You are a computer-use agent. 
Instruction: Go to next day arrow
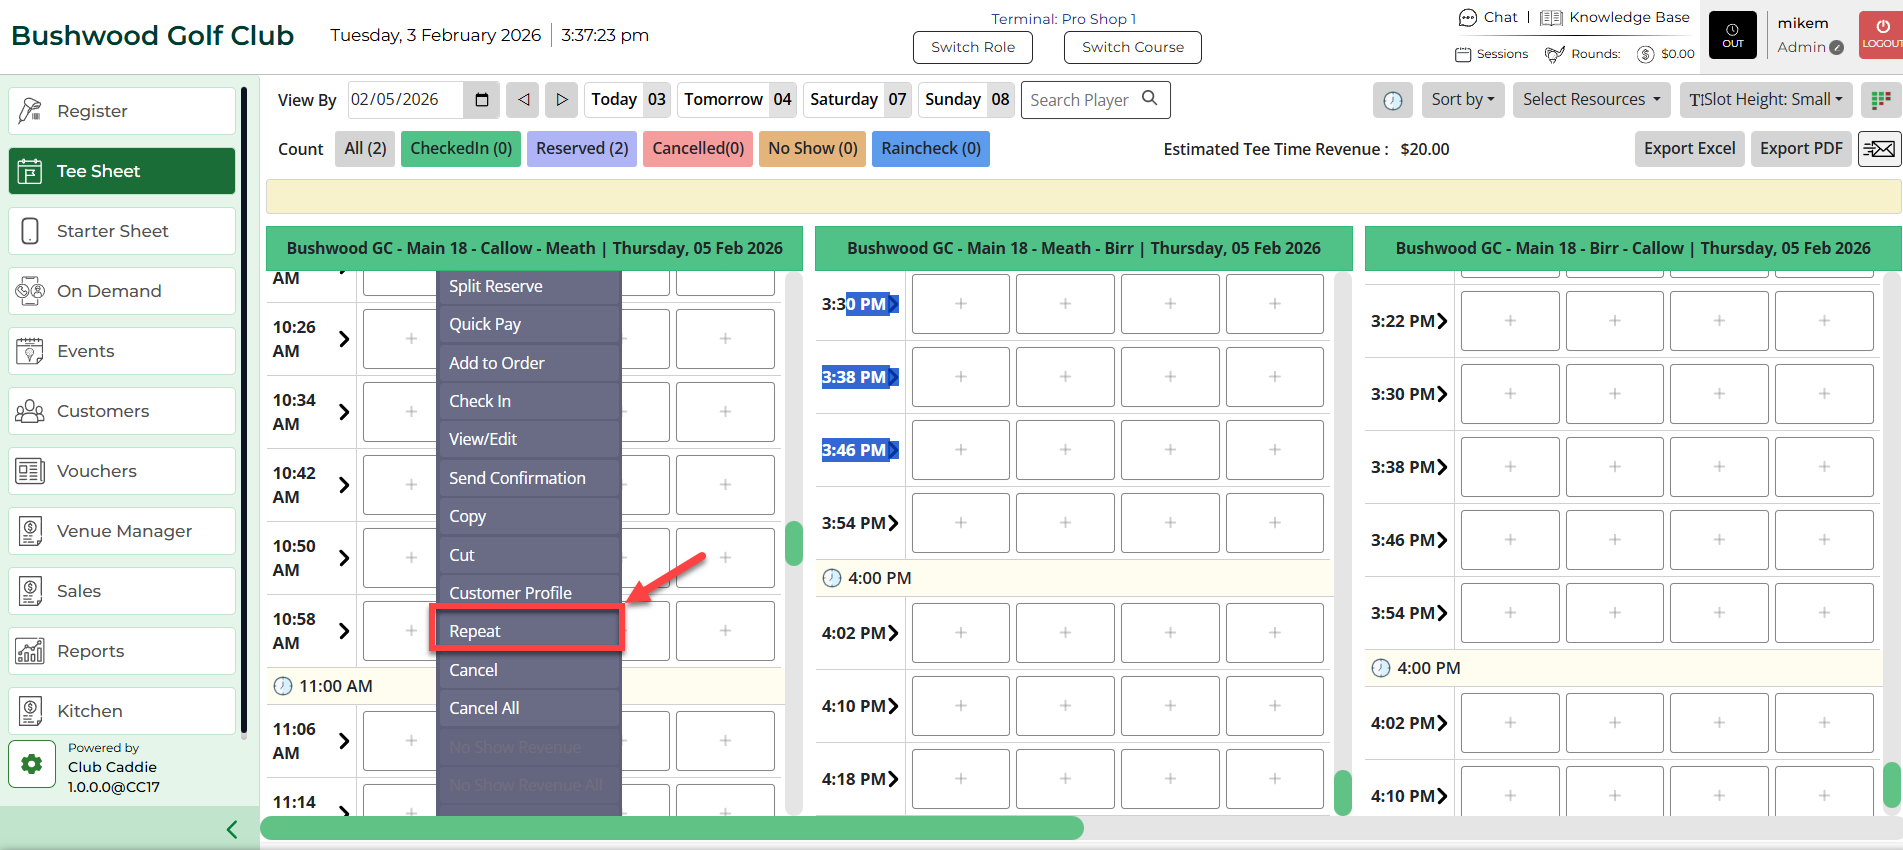coord(562,100)
